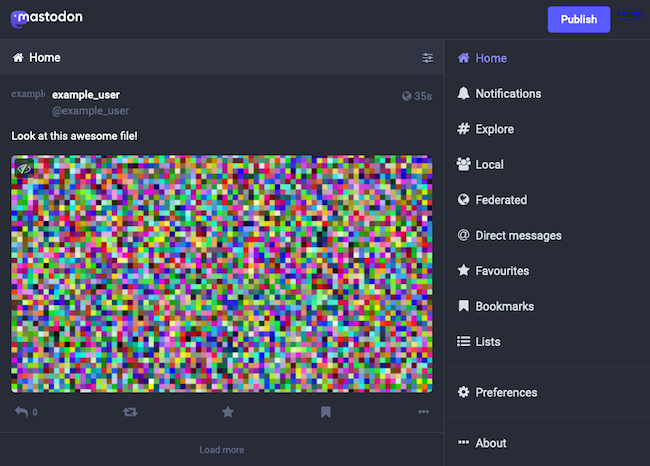Open the post's three-dot more menu
This screenshot has width=650, height=466.
click(x=424, y=411)
